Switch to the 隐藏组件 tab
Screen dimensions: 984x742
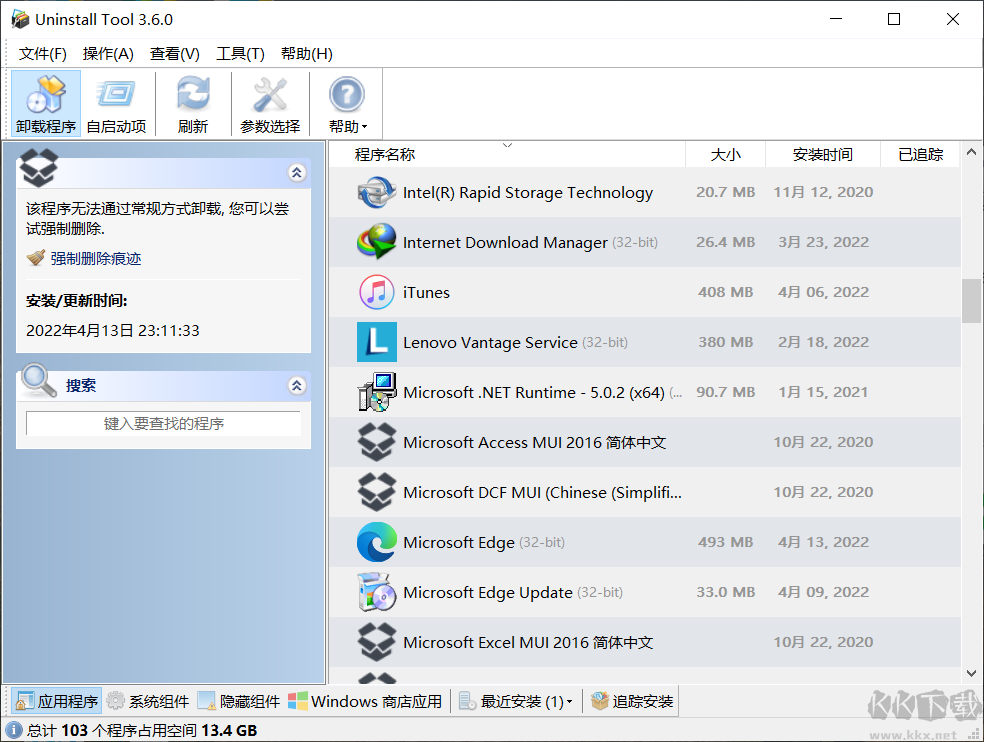239,701
